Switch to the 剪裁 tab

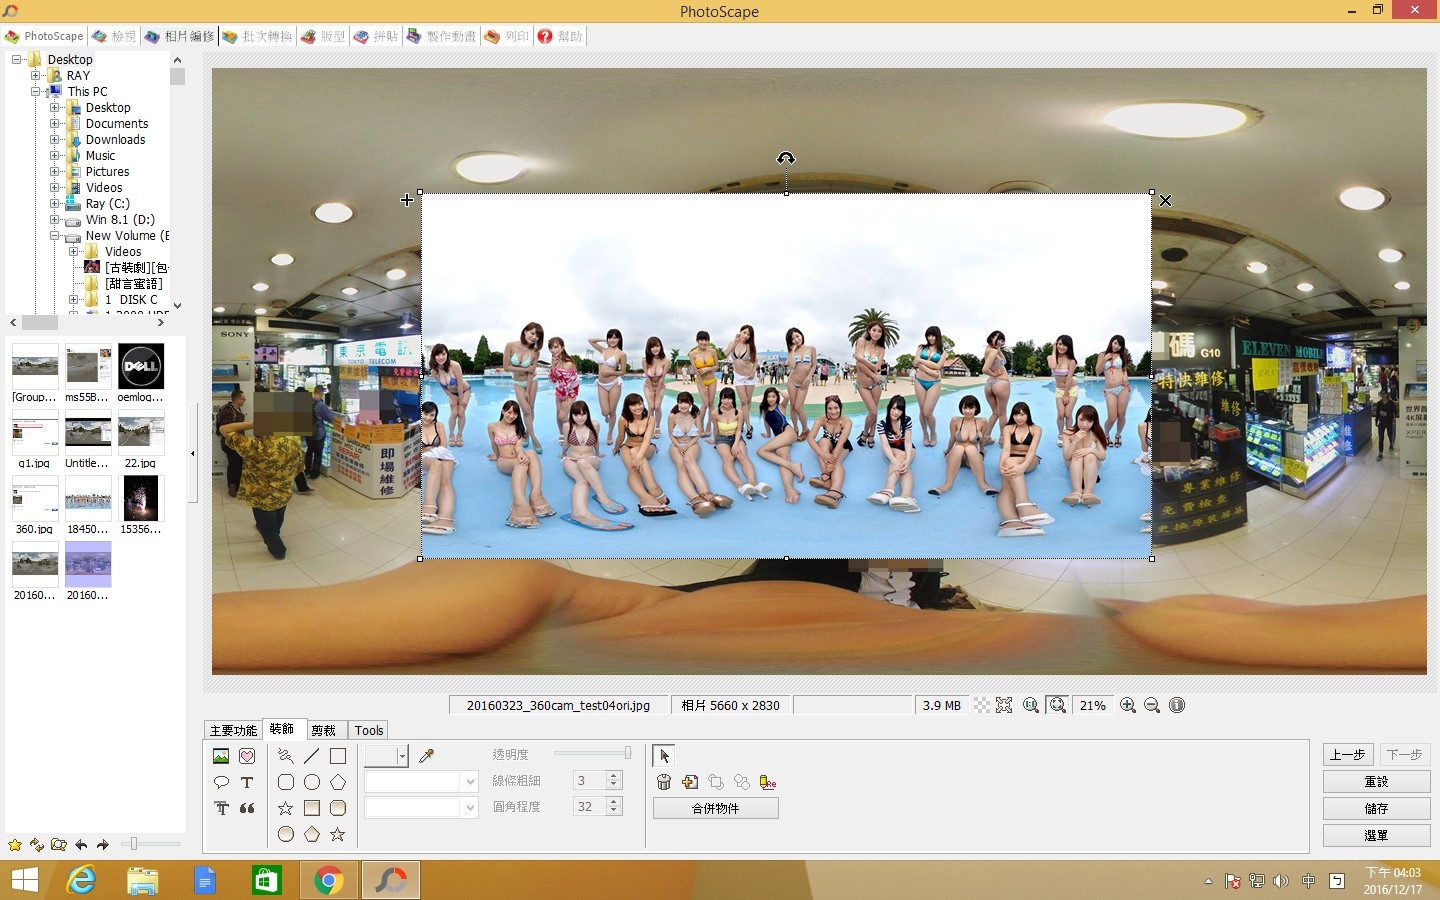(323, 730)
